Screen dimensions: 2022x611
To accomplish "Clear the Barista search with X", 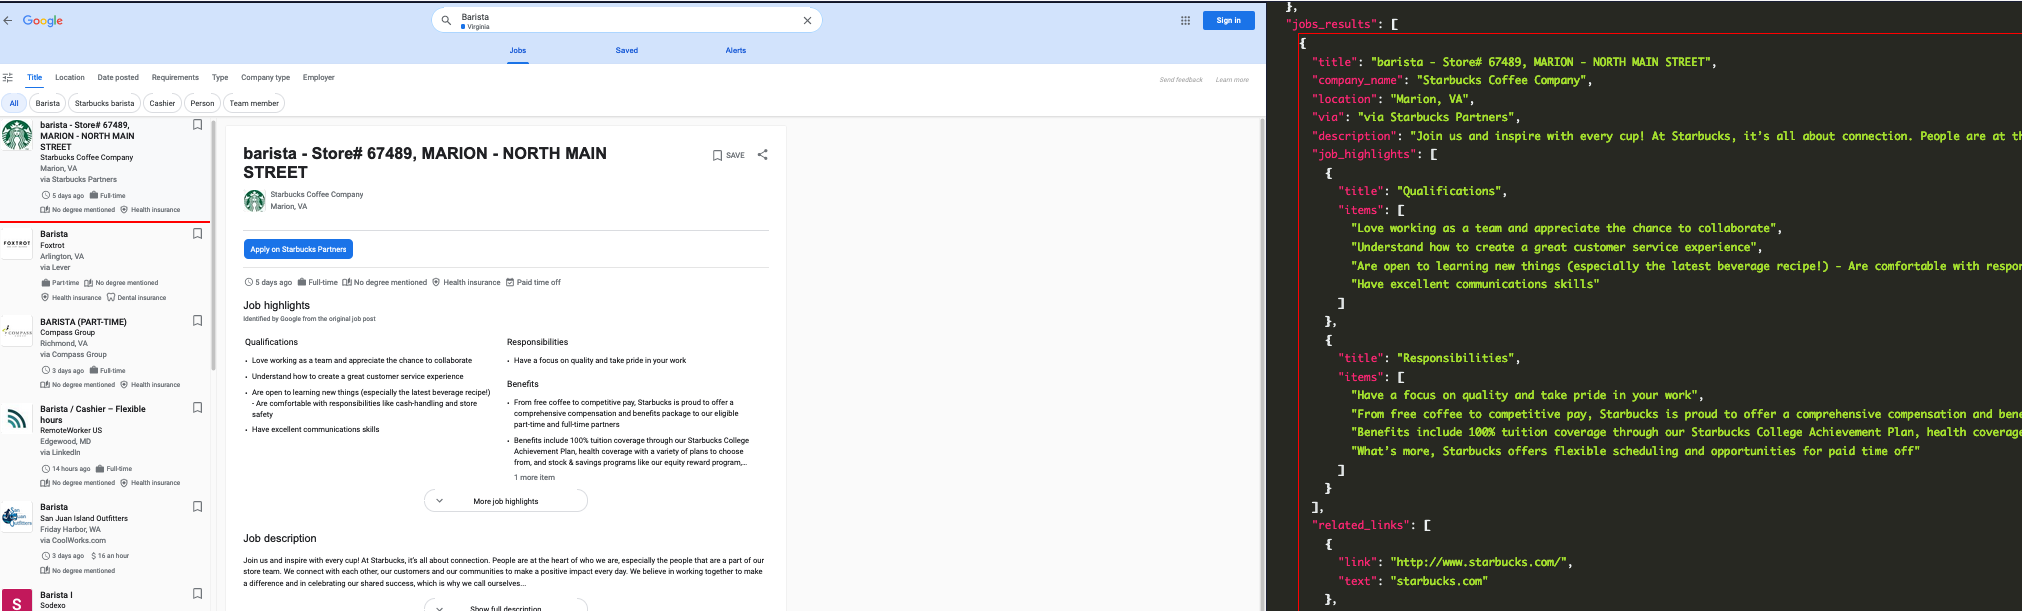I will (x=807, y=20).
